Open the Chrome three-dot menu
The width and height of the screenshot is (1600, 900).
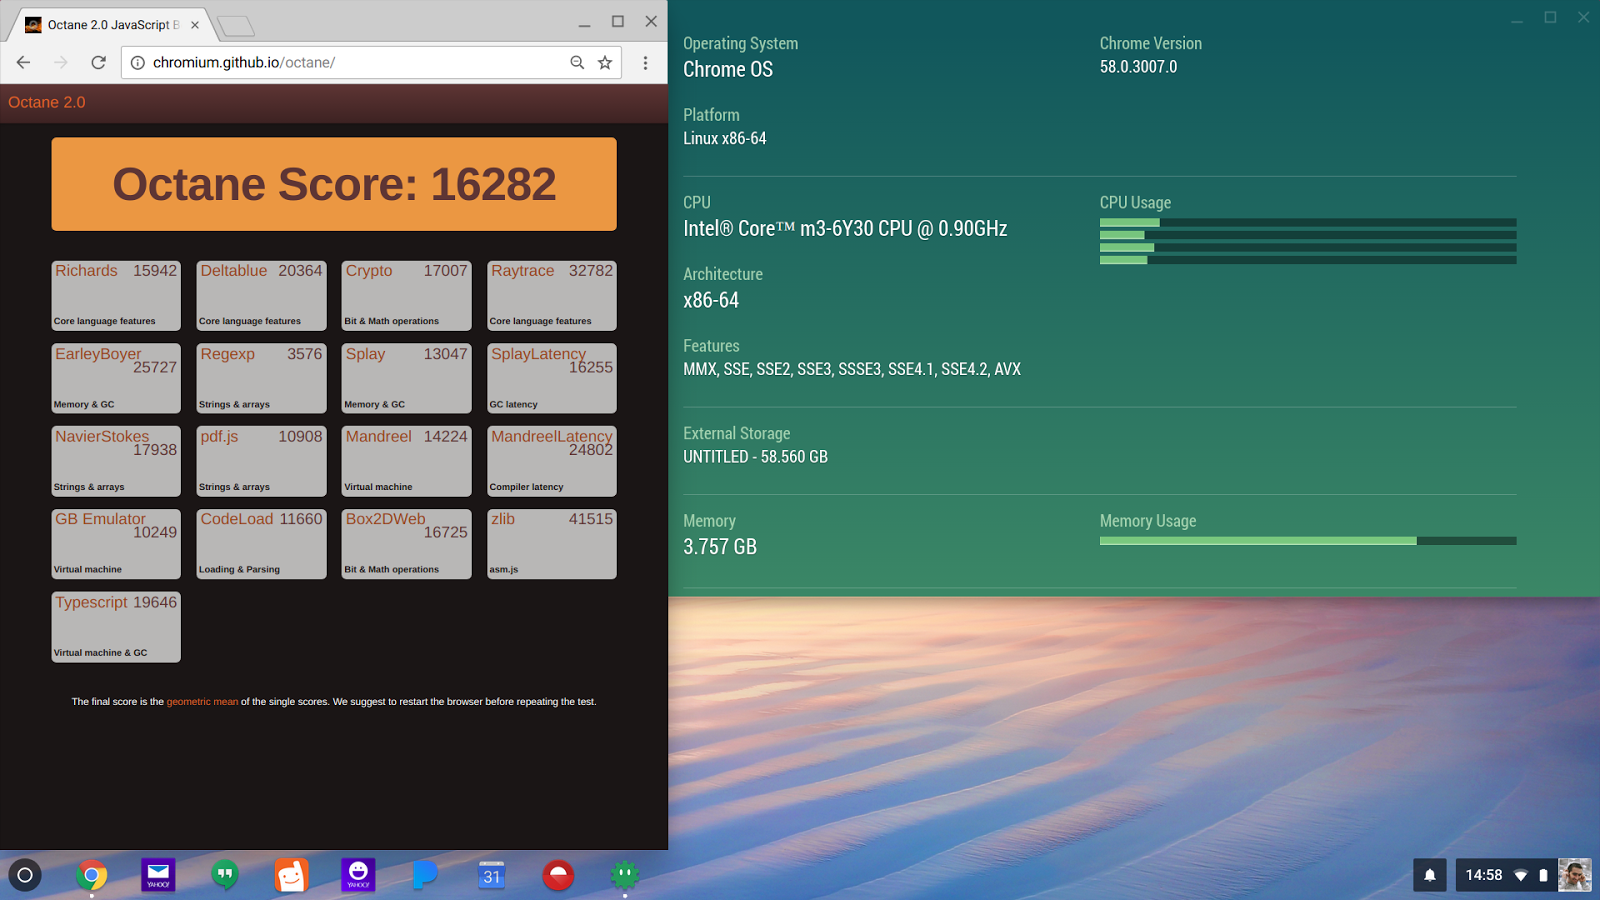tap(645, 62)
